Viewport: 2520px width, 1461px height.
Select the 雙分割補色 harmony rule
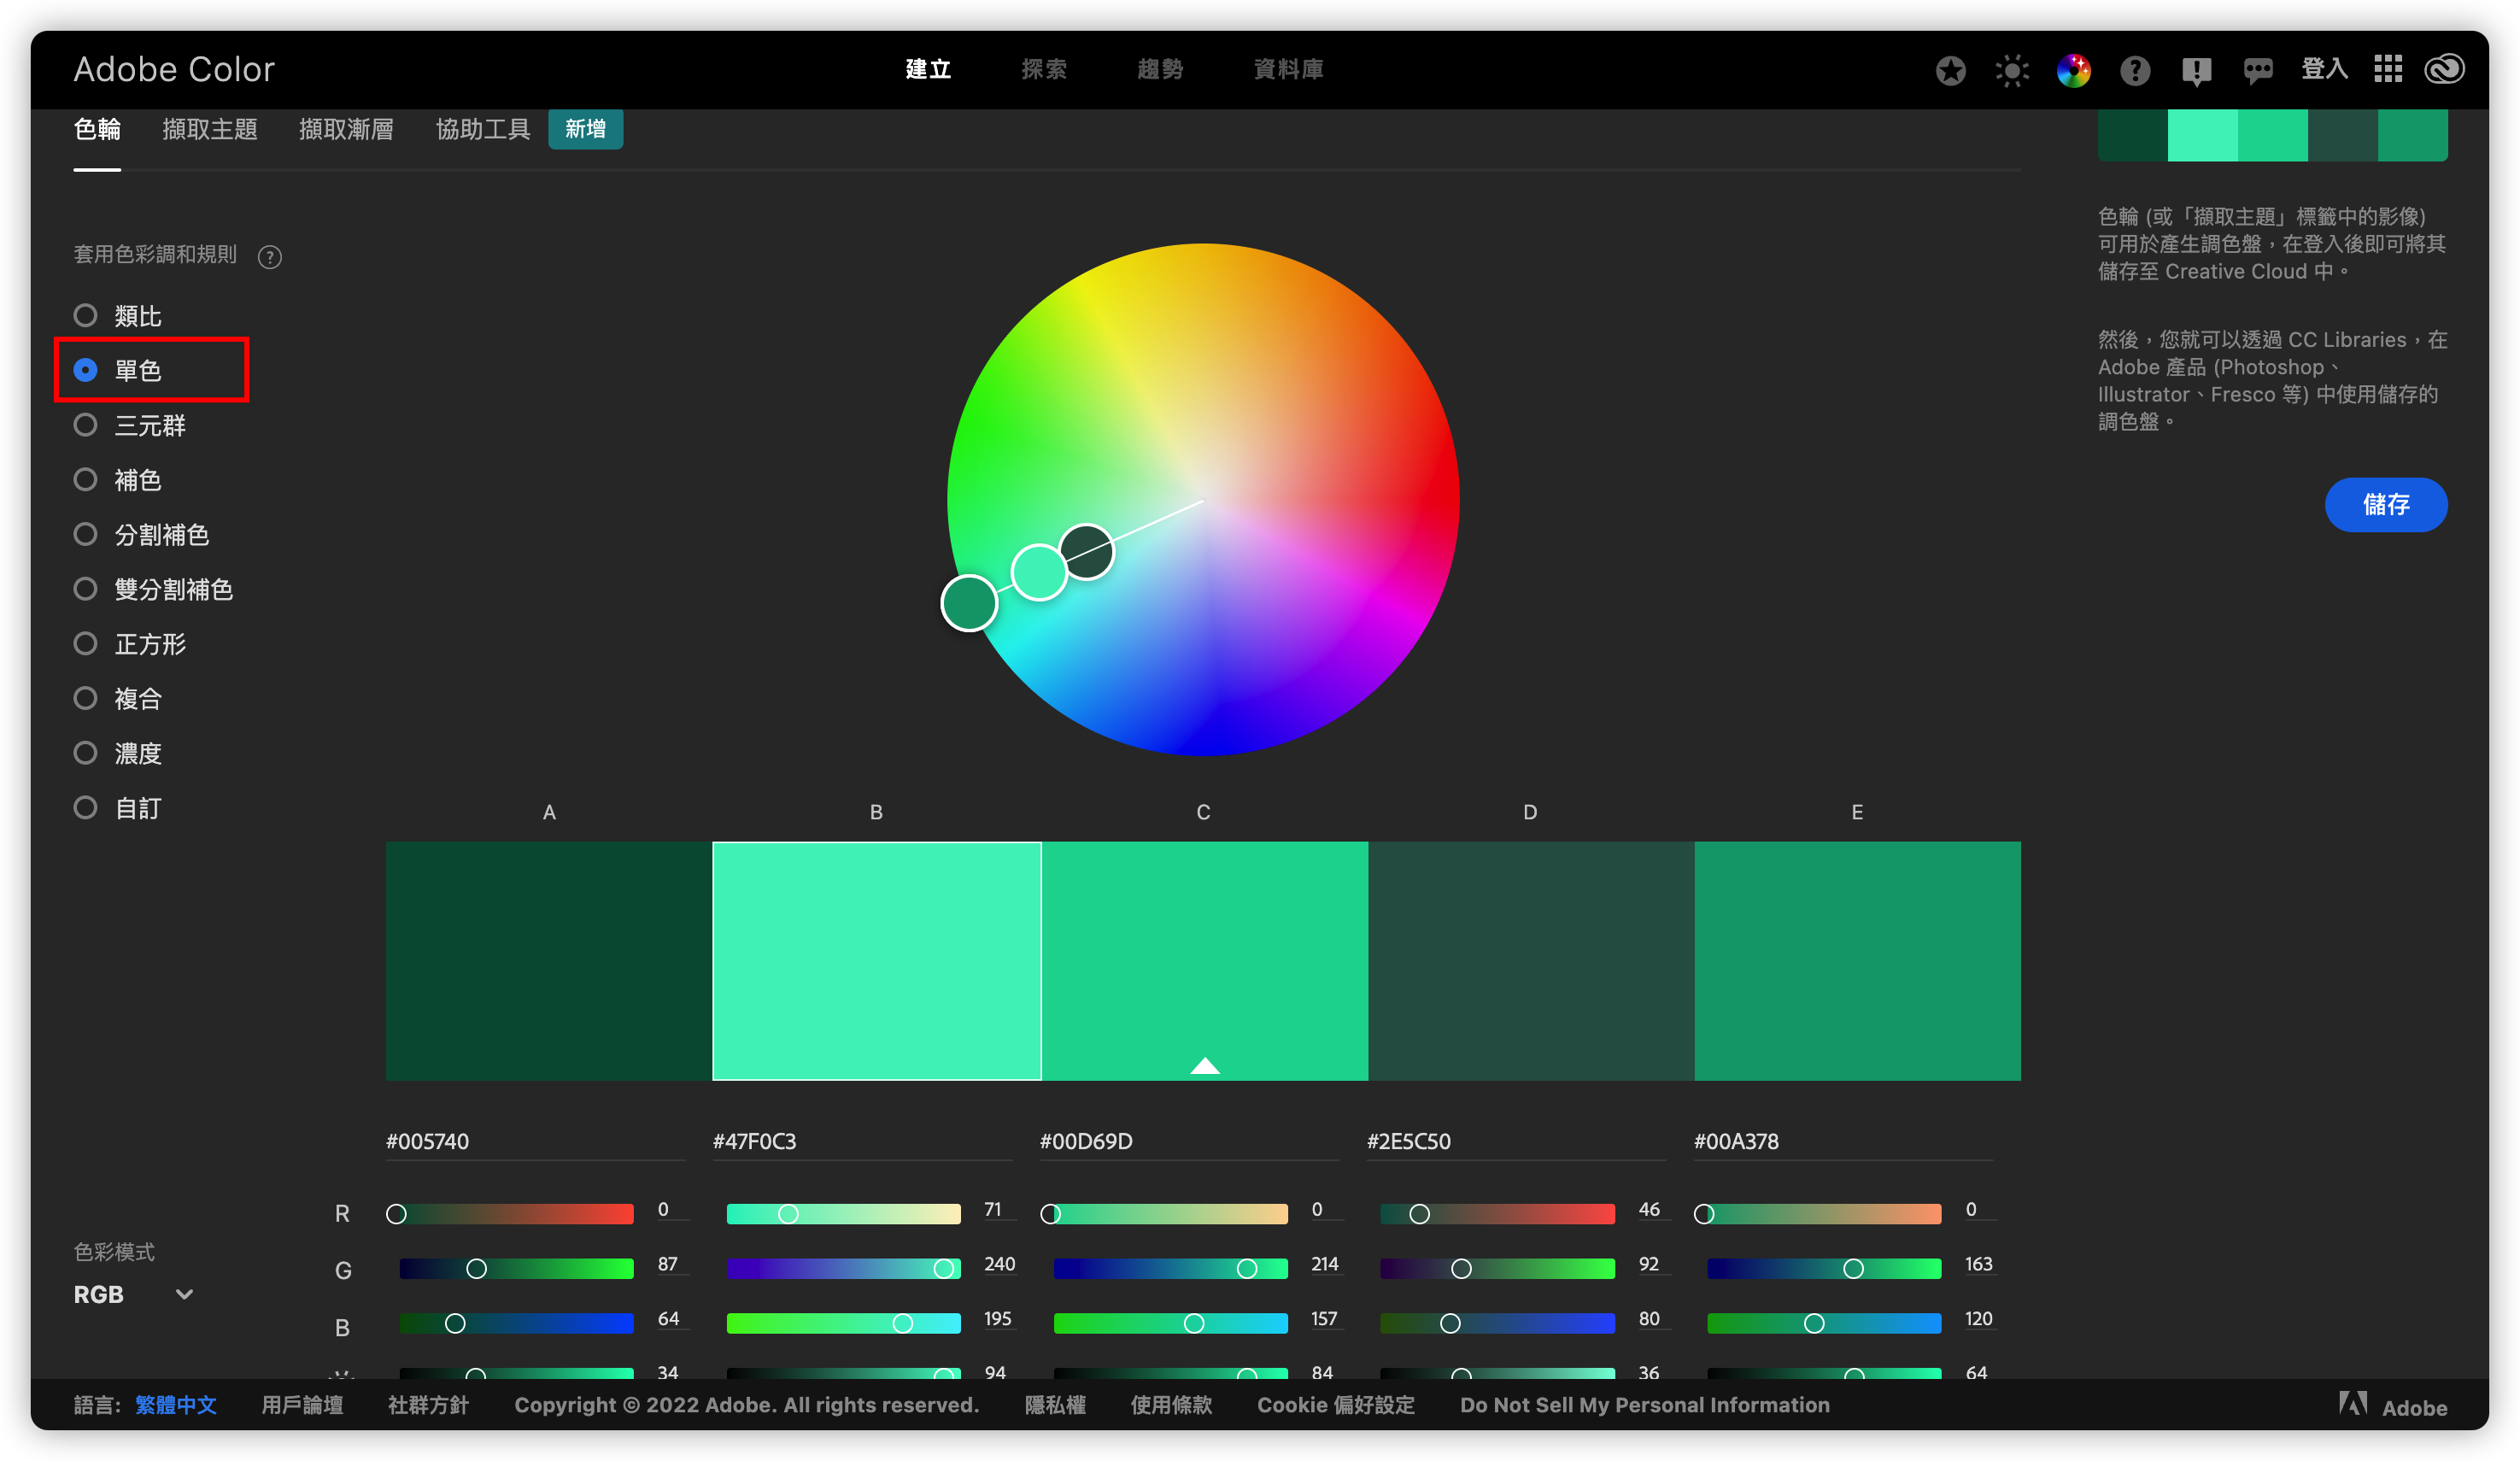click(x=154, y=590)
